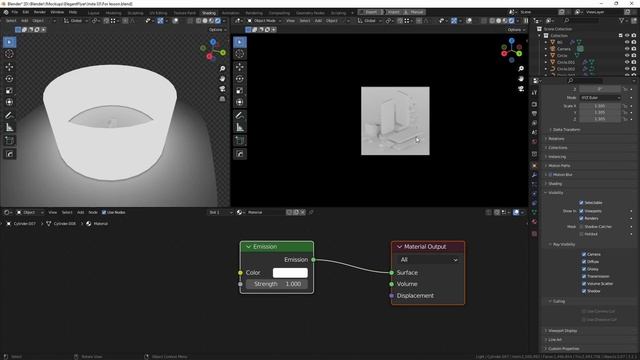The width and height of the screenshot is (640, 360).
Task: Click the Emission Strength value field
Action: [x=277, y=284]
